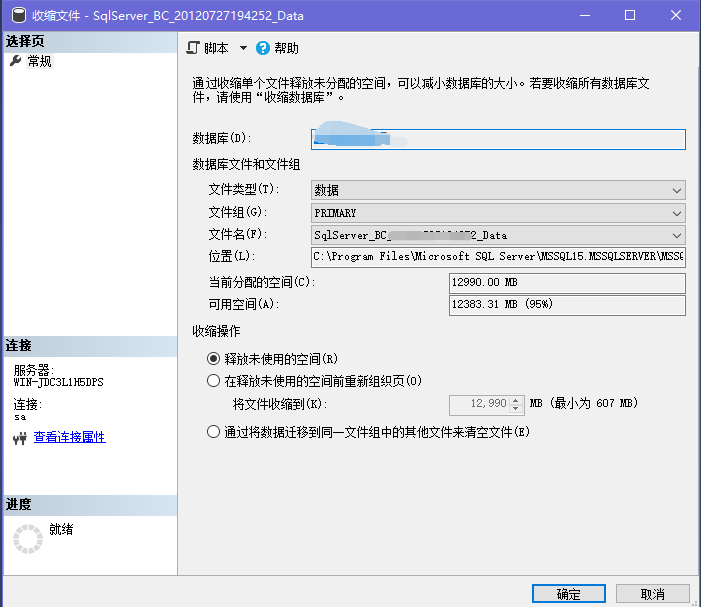The image size is (701, 607).
Task: Click the 位置 file path field
Action: click(x=498, y=257)
